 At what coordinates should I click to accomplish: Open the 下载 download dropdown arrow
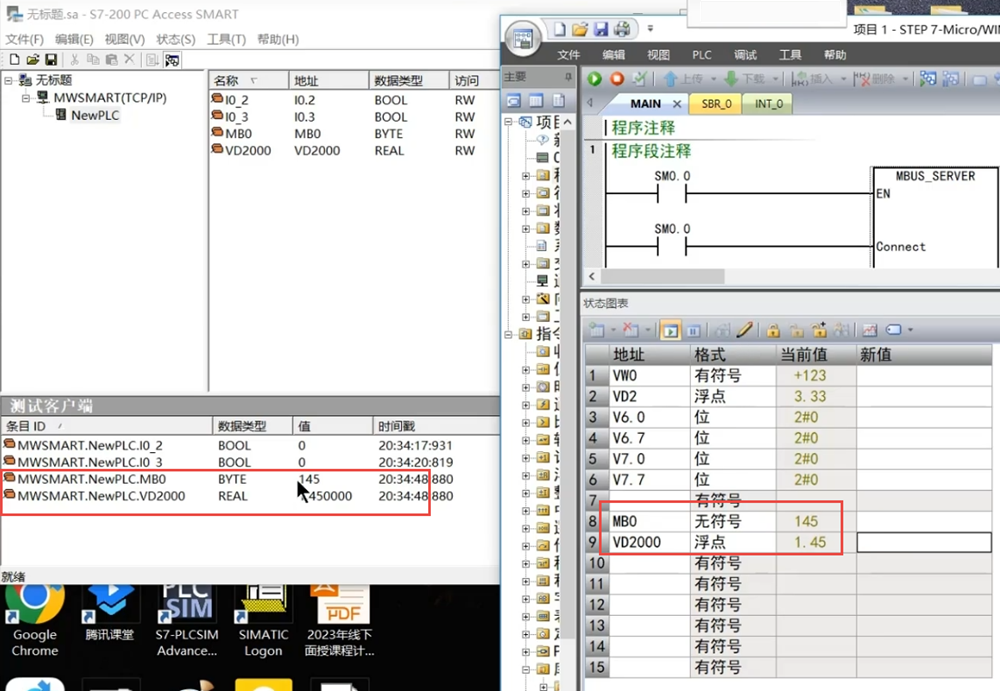(x=777, y=79)
